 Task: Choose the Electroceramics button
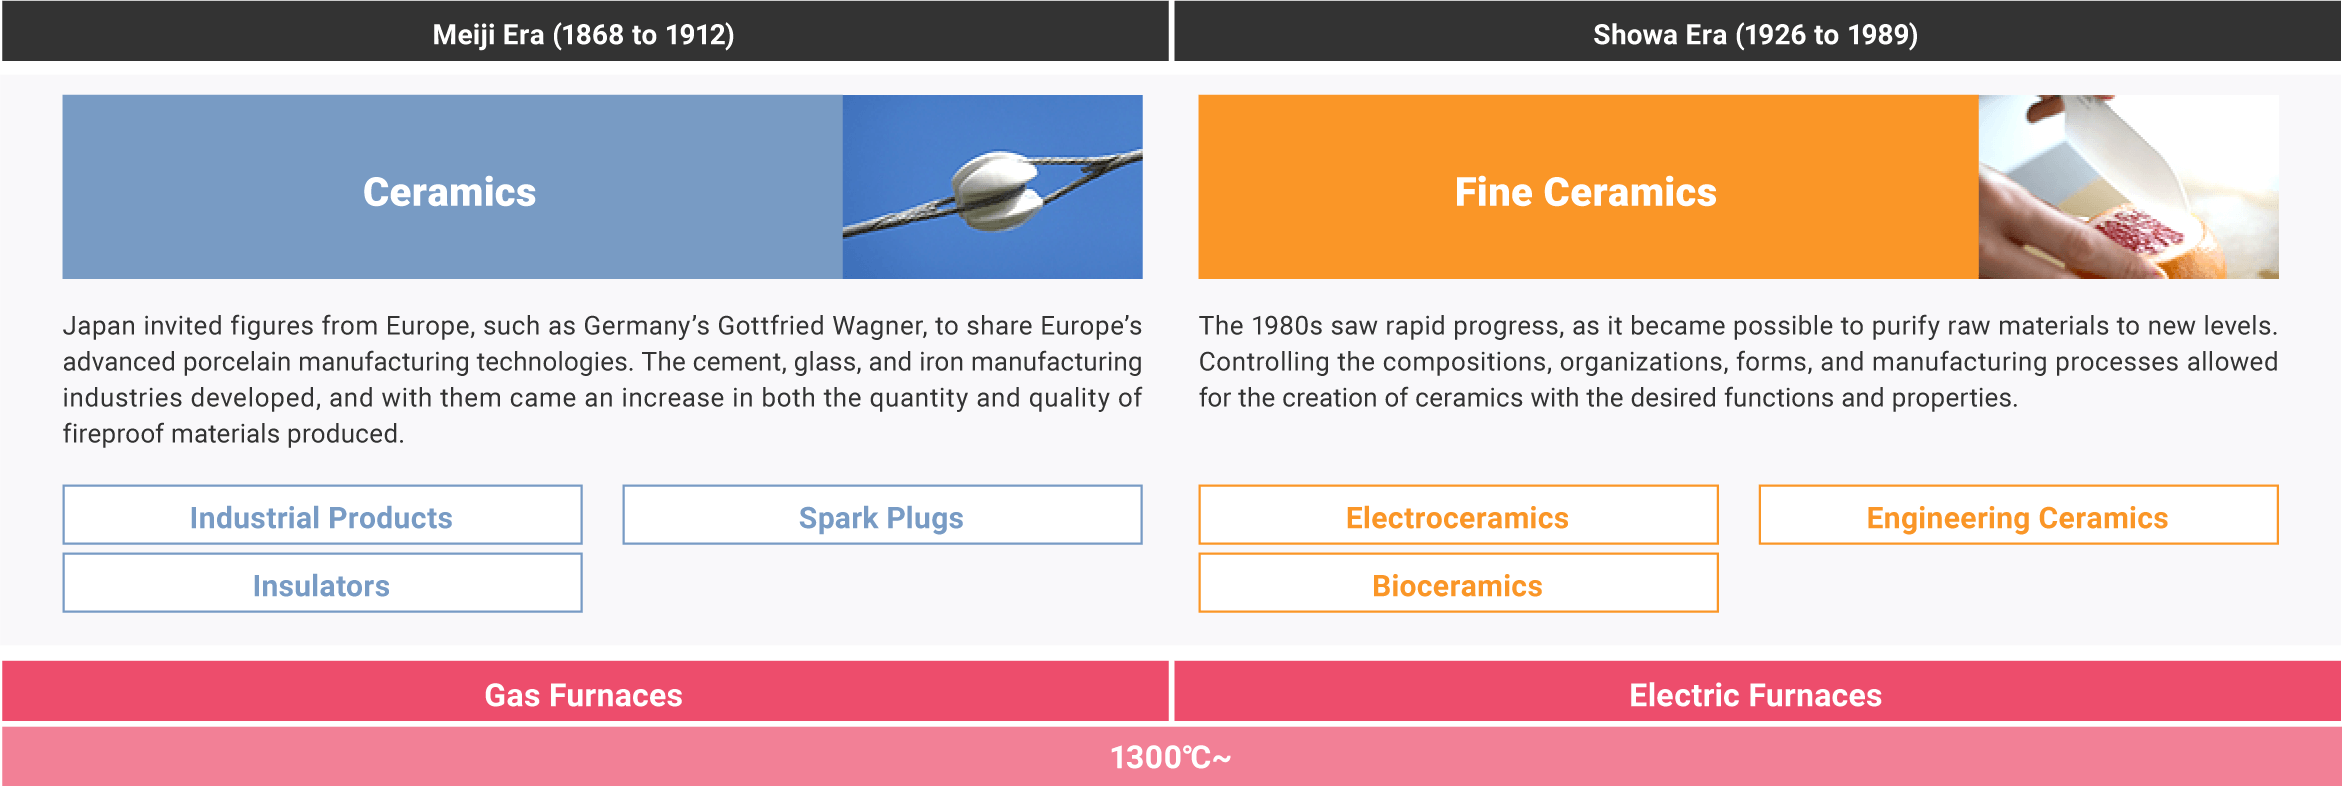1458,515
